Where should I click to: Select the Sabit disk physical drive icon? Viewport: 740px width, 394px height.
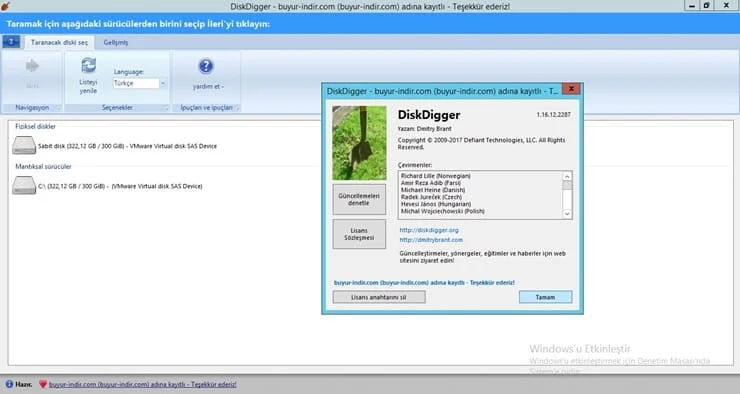24,145
